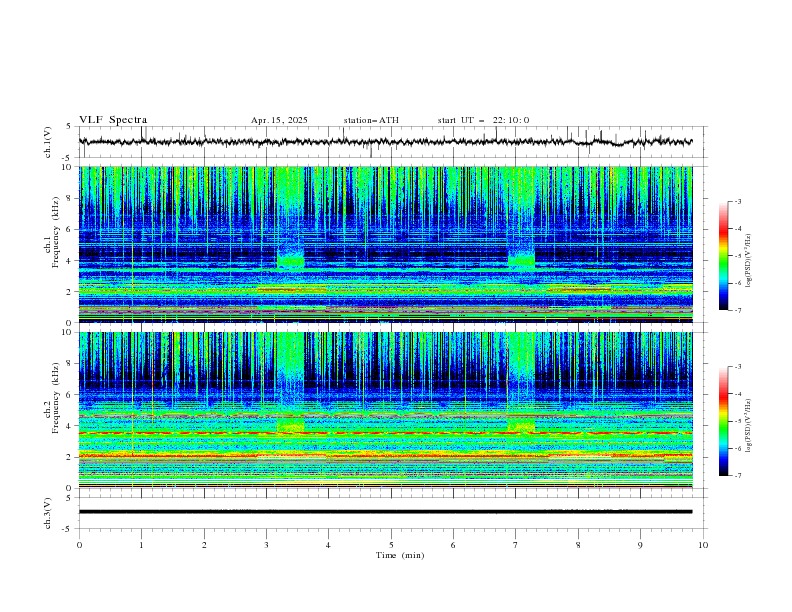Click the time axis tick label "1"
Screen dimensions: 792x612
(x=141, y=545)
